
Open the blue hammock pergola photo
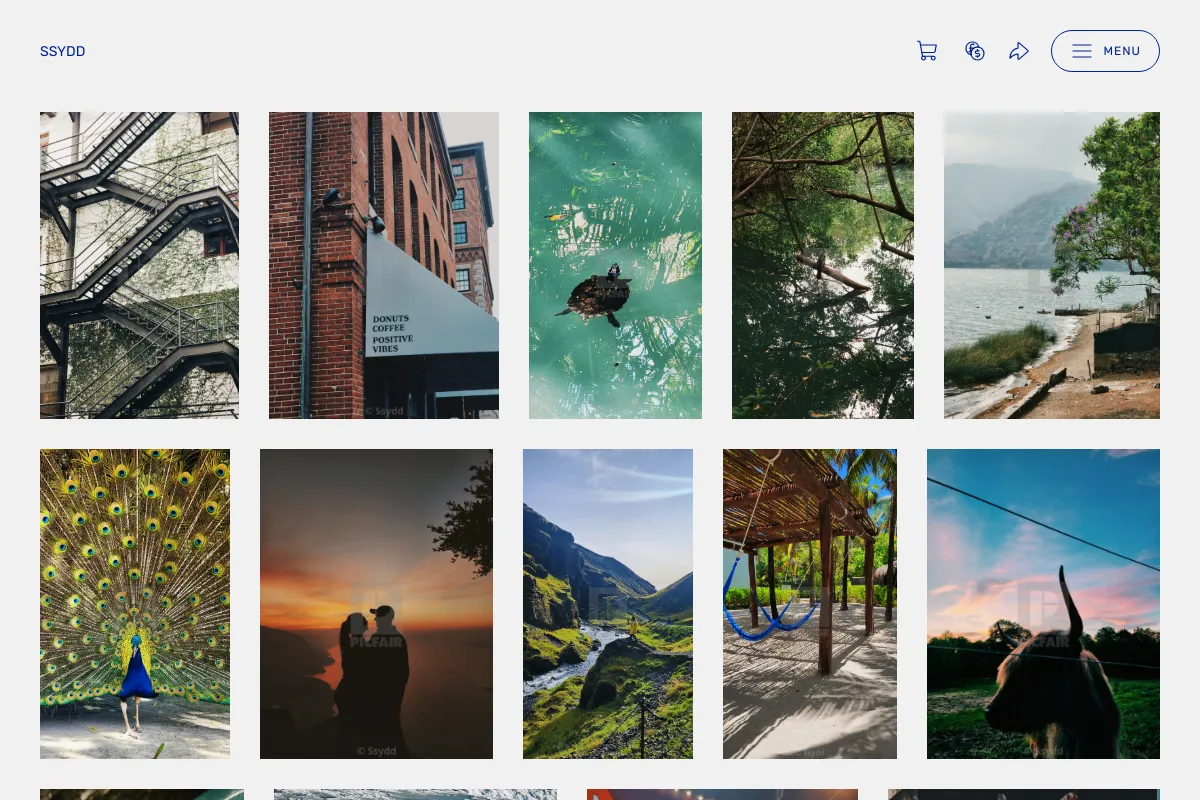(x=810, y=604)
